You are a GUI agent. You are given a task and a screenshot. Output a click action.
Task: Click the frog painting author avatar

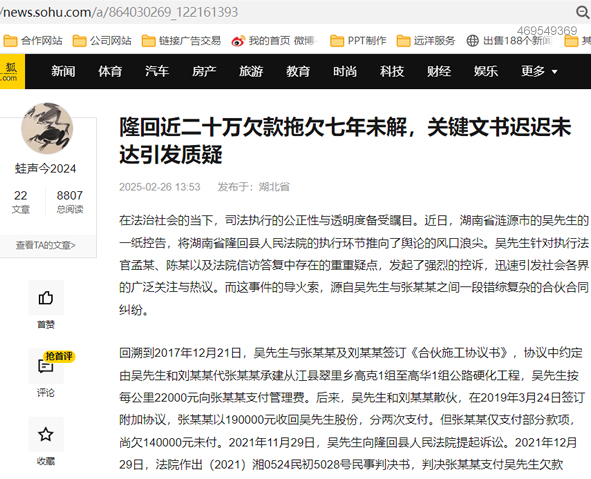tap(47, 128)
